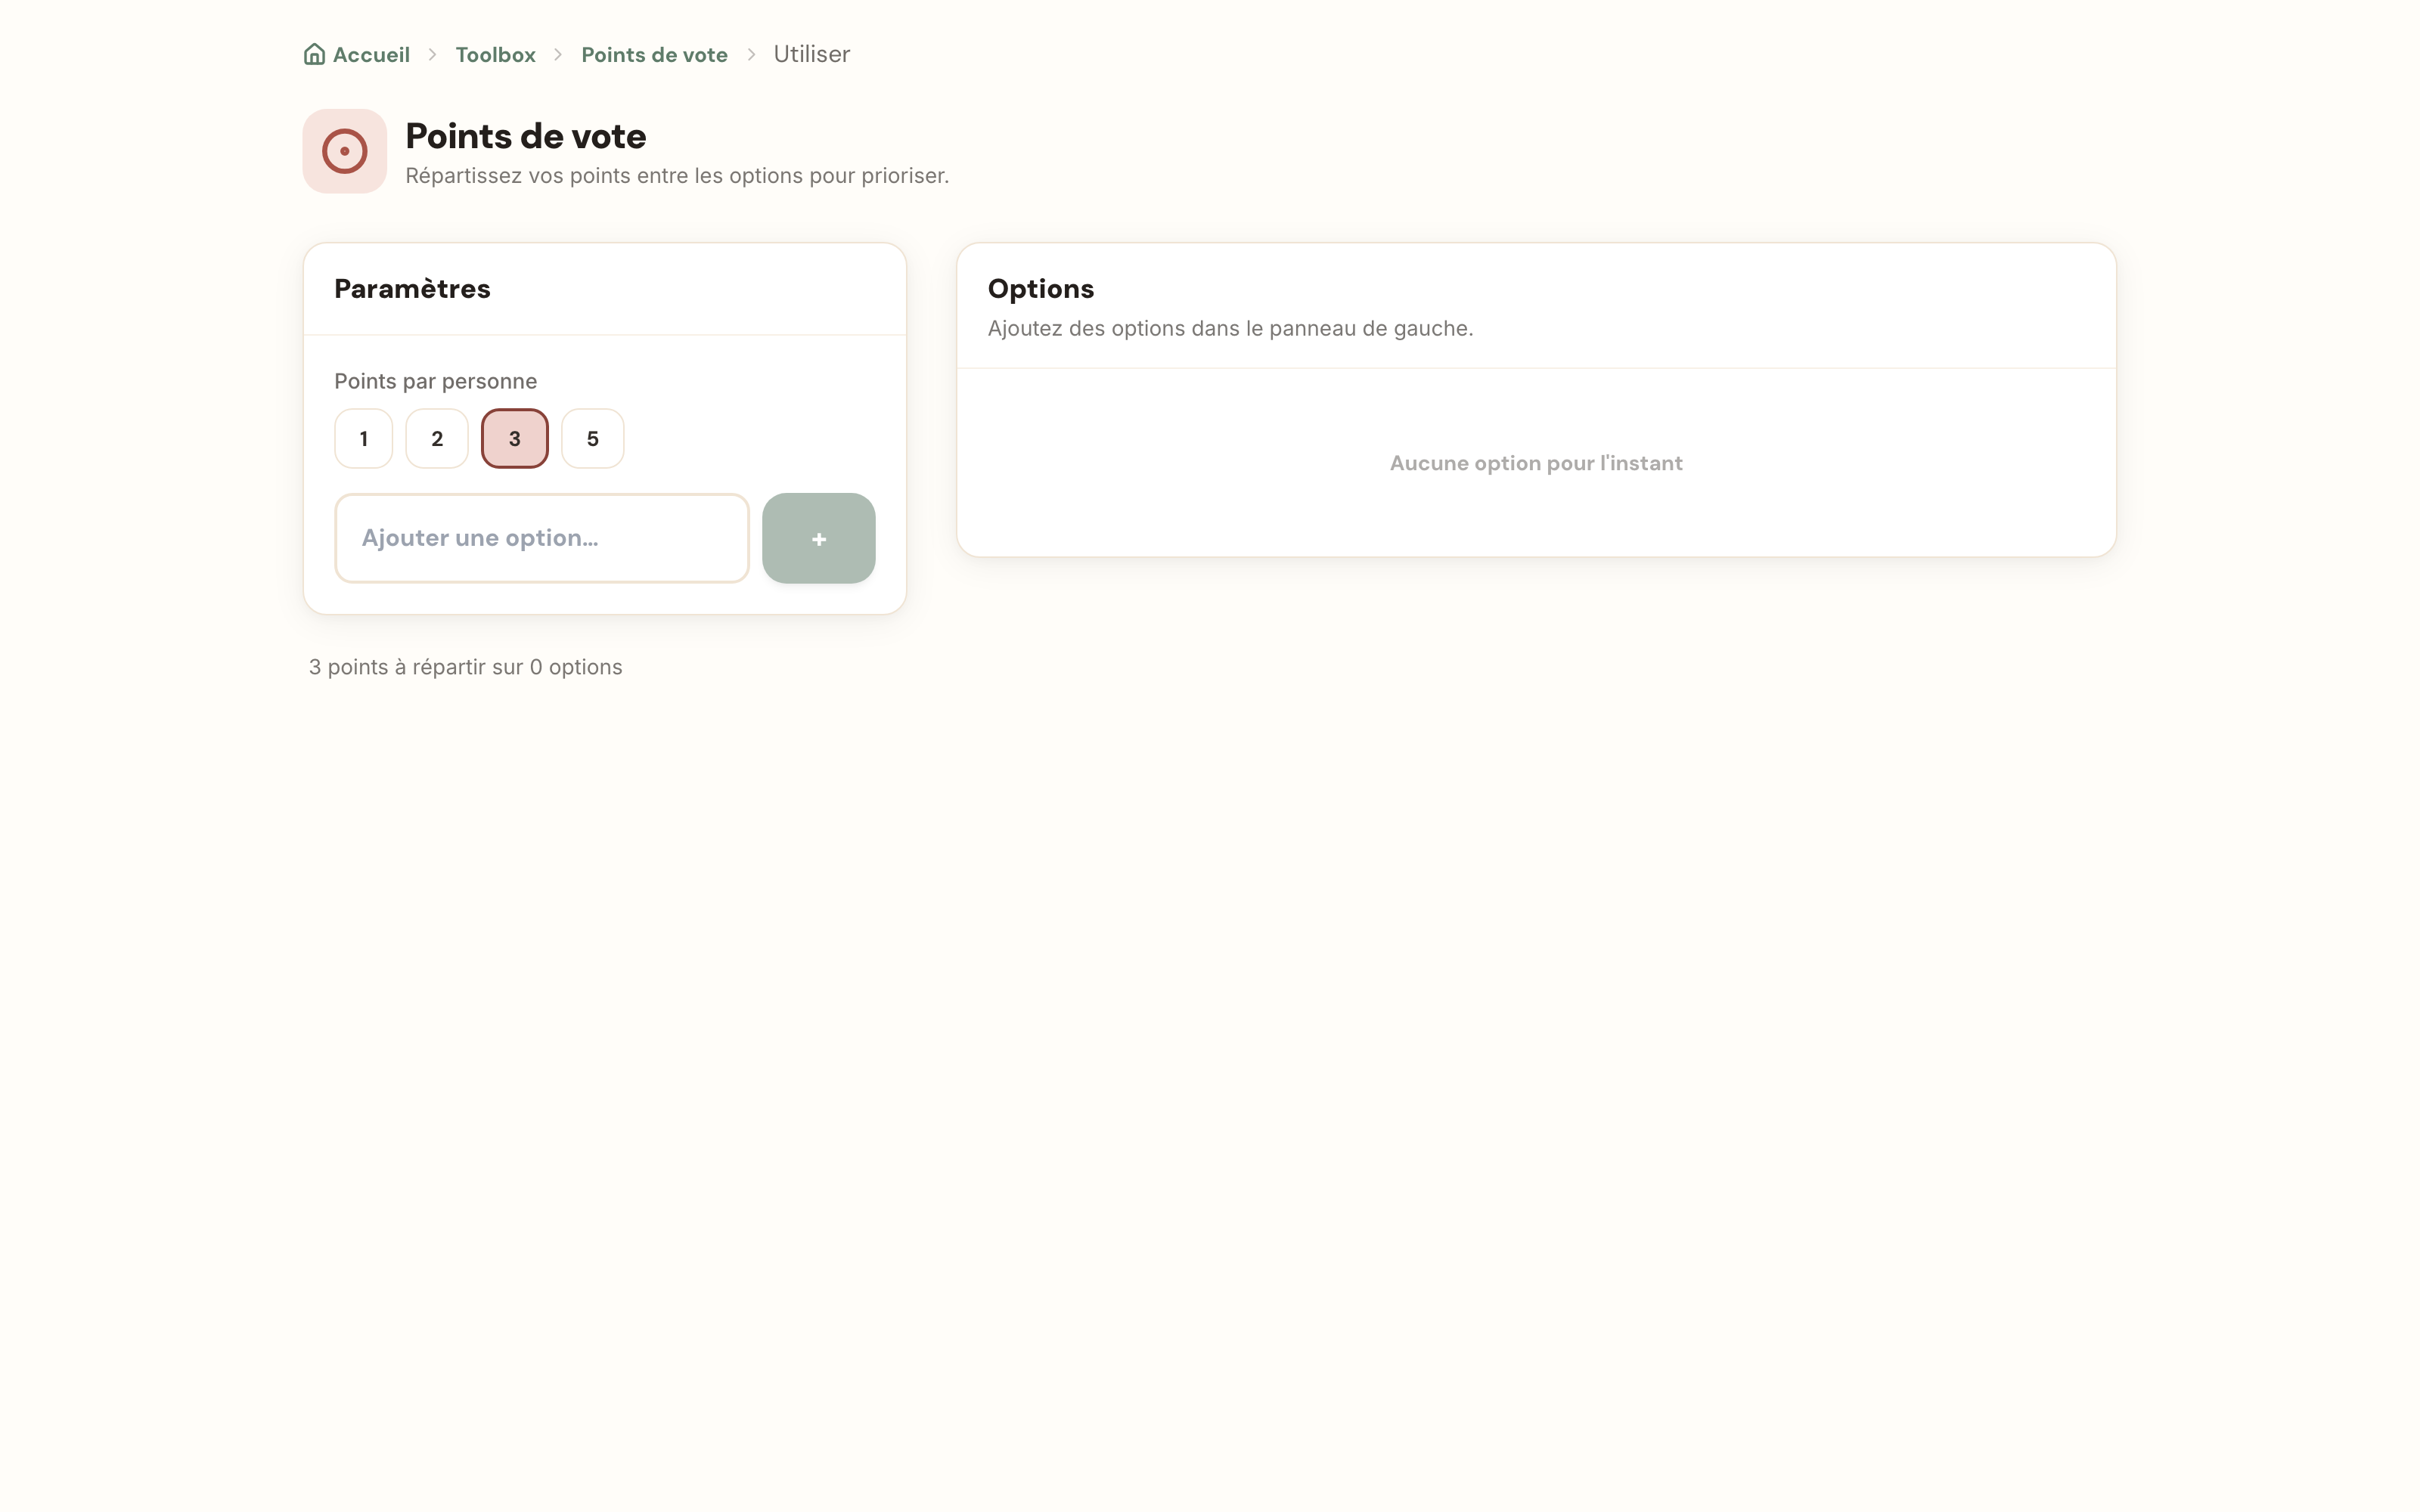Click the home icon beside Accueil
Viewport: 2420px width, 1512px height.
314,54
